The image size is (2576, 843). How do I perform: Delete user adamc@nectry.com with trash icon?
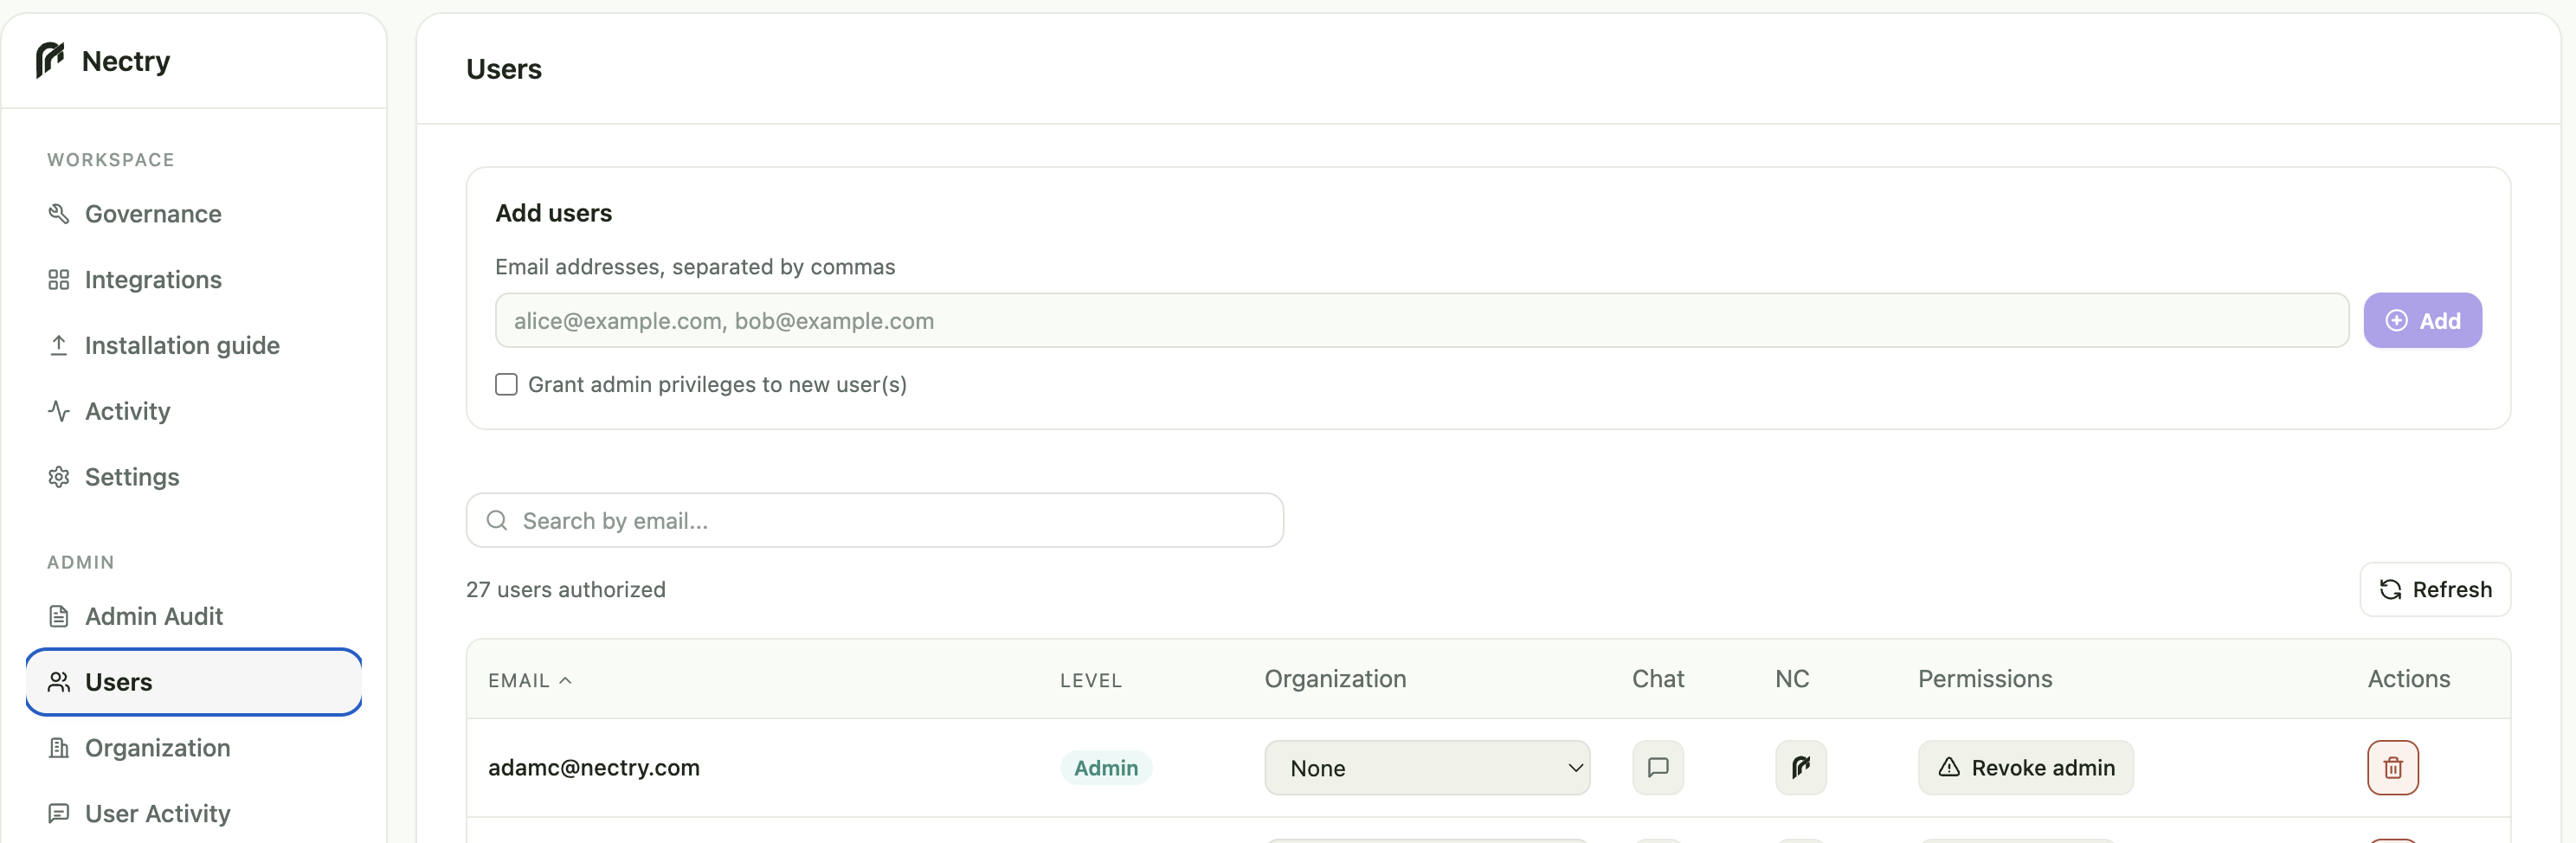point(2393,768)
